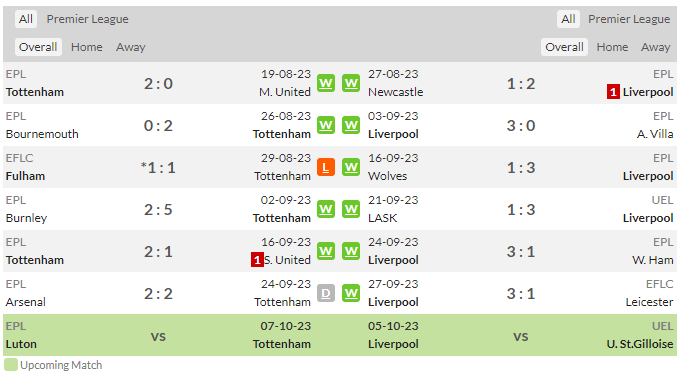Click Liverpool's W badge for Leicester match
682x383 pixels.
pos(351,293)
